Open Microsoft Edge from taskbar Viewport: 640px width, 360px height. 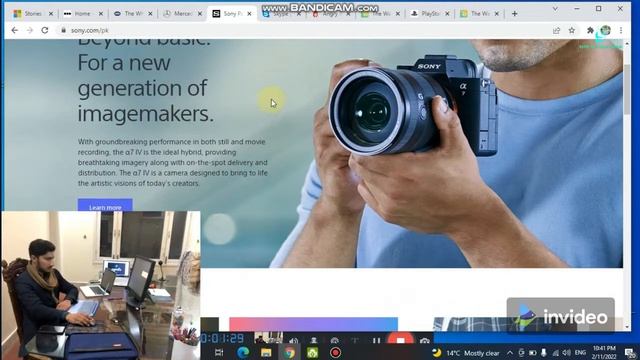coord(243,352)
